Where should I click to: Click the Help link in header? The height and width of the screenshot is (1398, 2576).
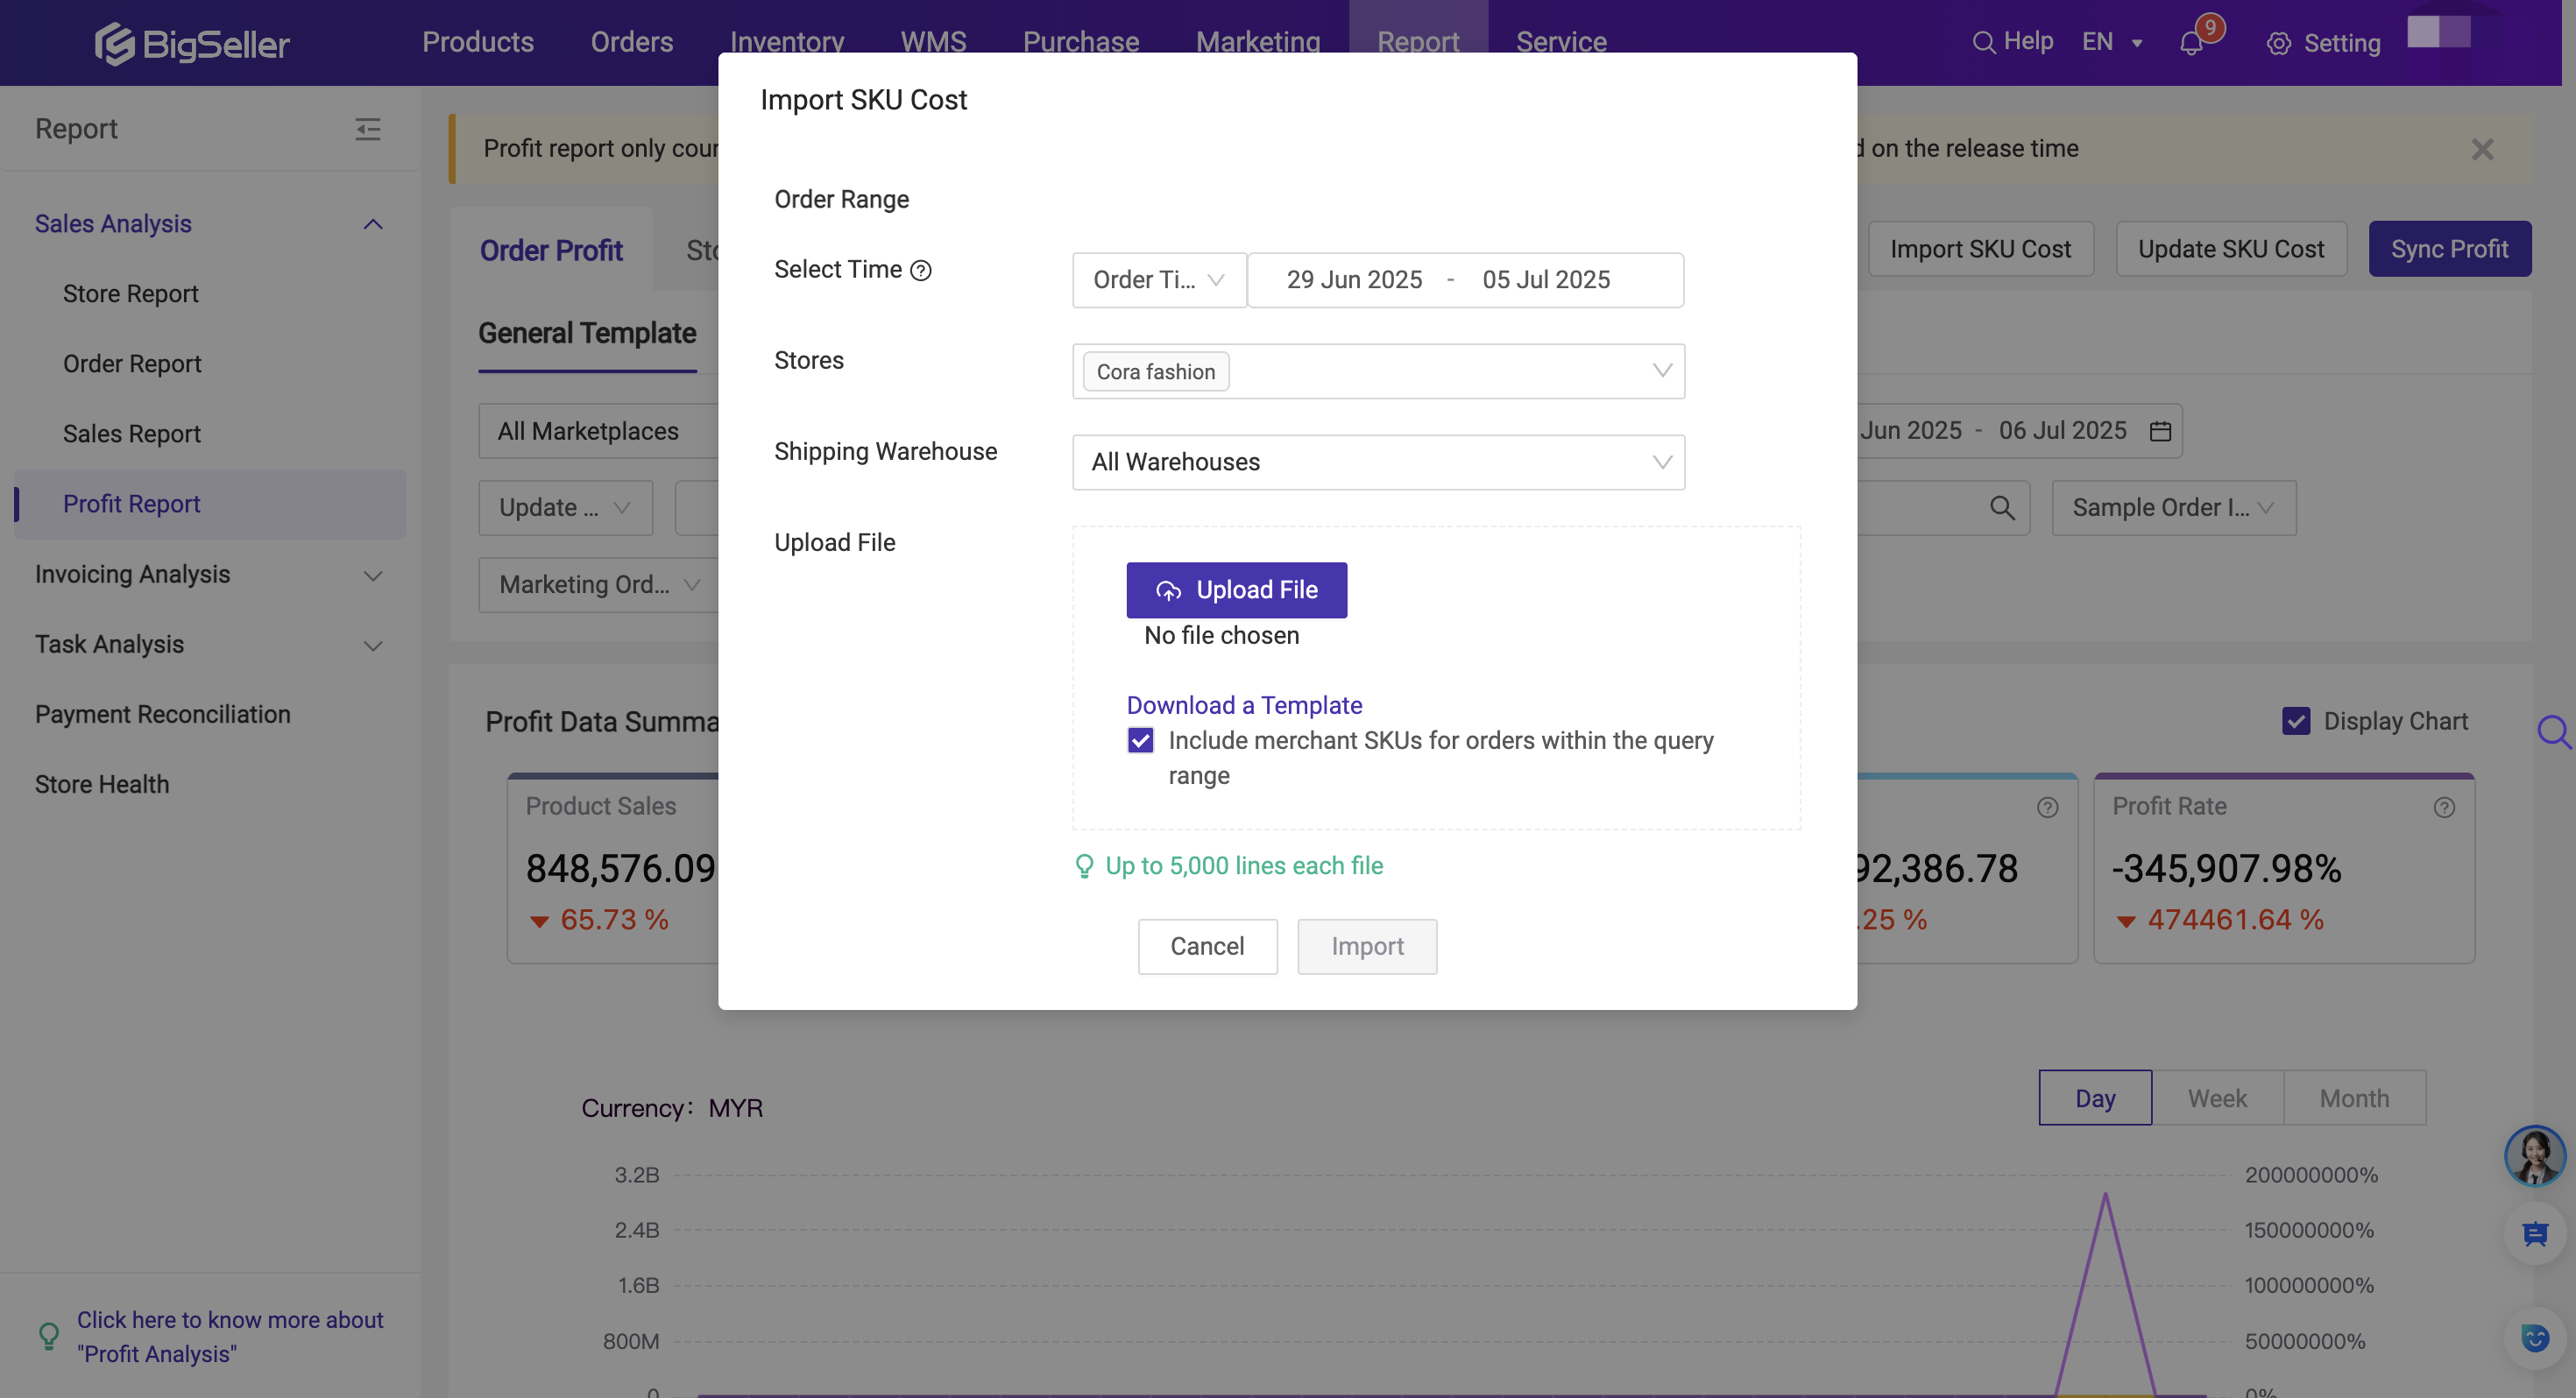(x=2028, y=42)
